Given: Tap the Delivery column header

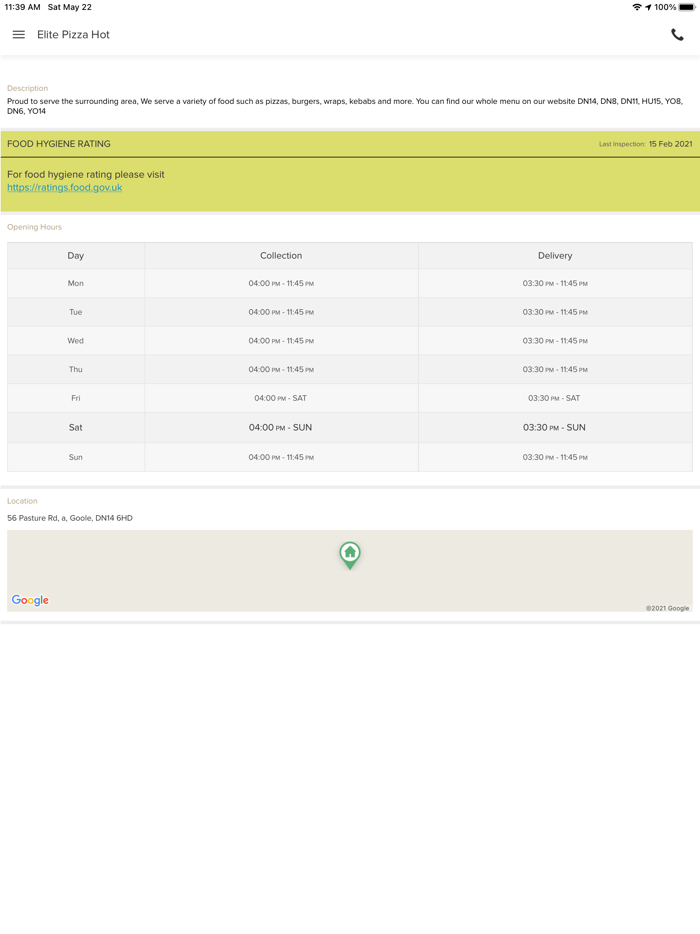Looking at the screenshot, I should click(555, 256).
